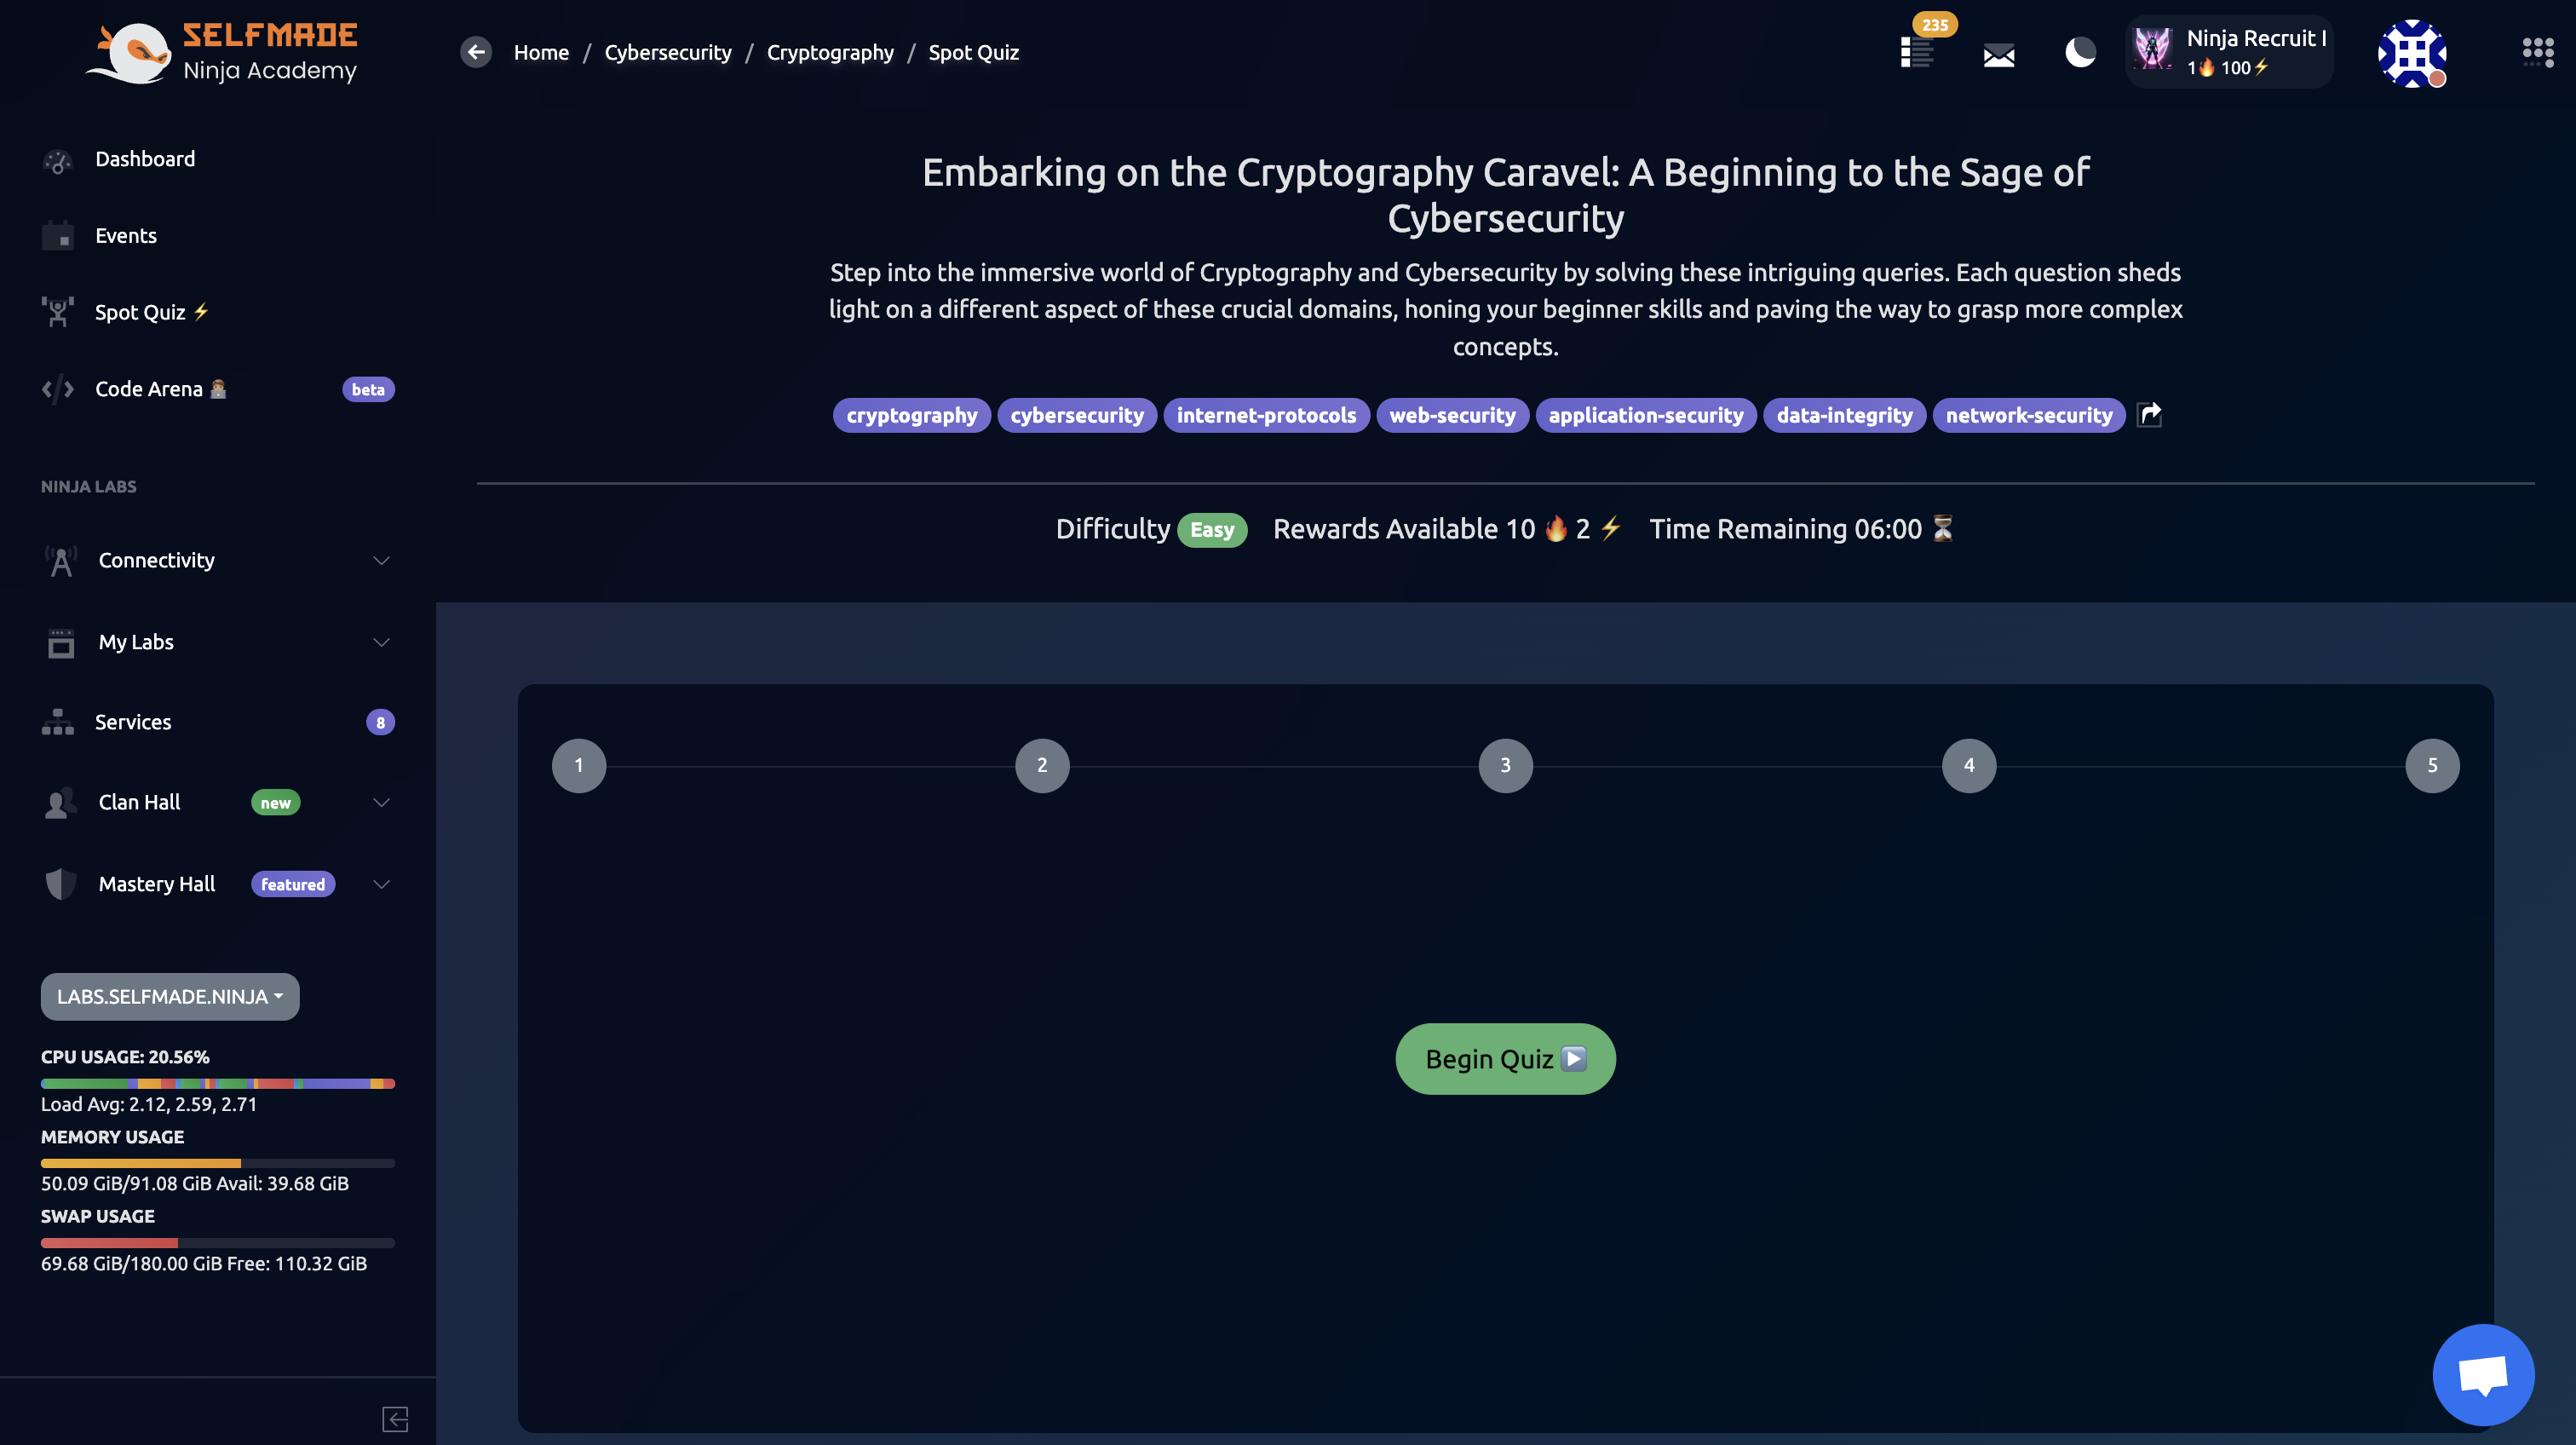Open Dashboard from the sidebar

[144, 159]
